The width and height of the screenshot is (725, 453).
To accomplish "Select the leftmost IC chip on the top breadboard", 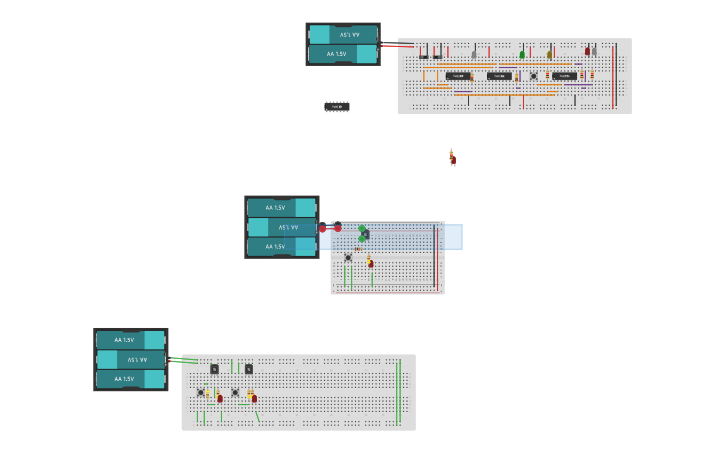I will [x=458, y=76].
